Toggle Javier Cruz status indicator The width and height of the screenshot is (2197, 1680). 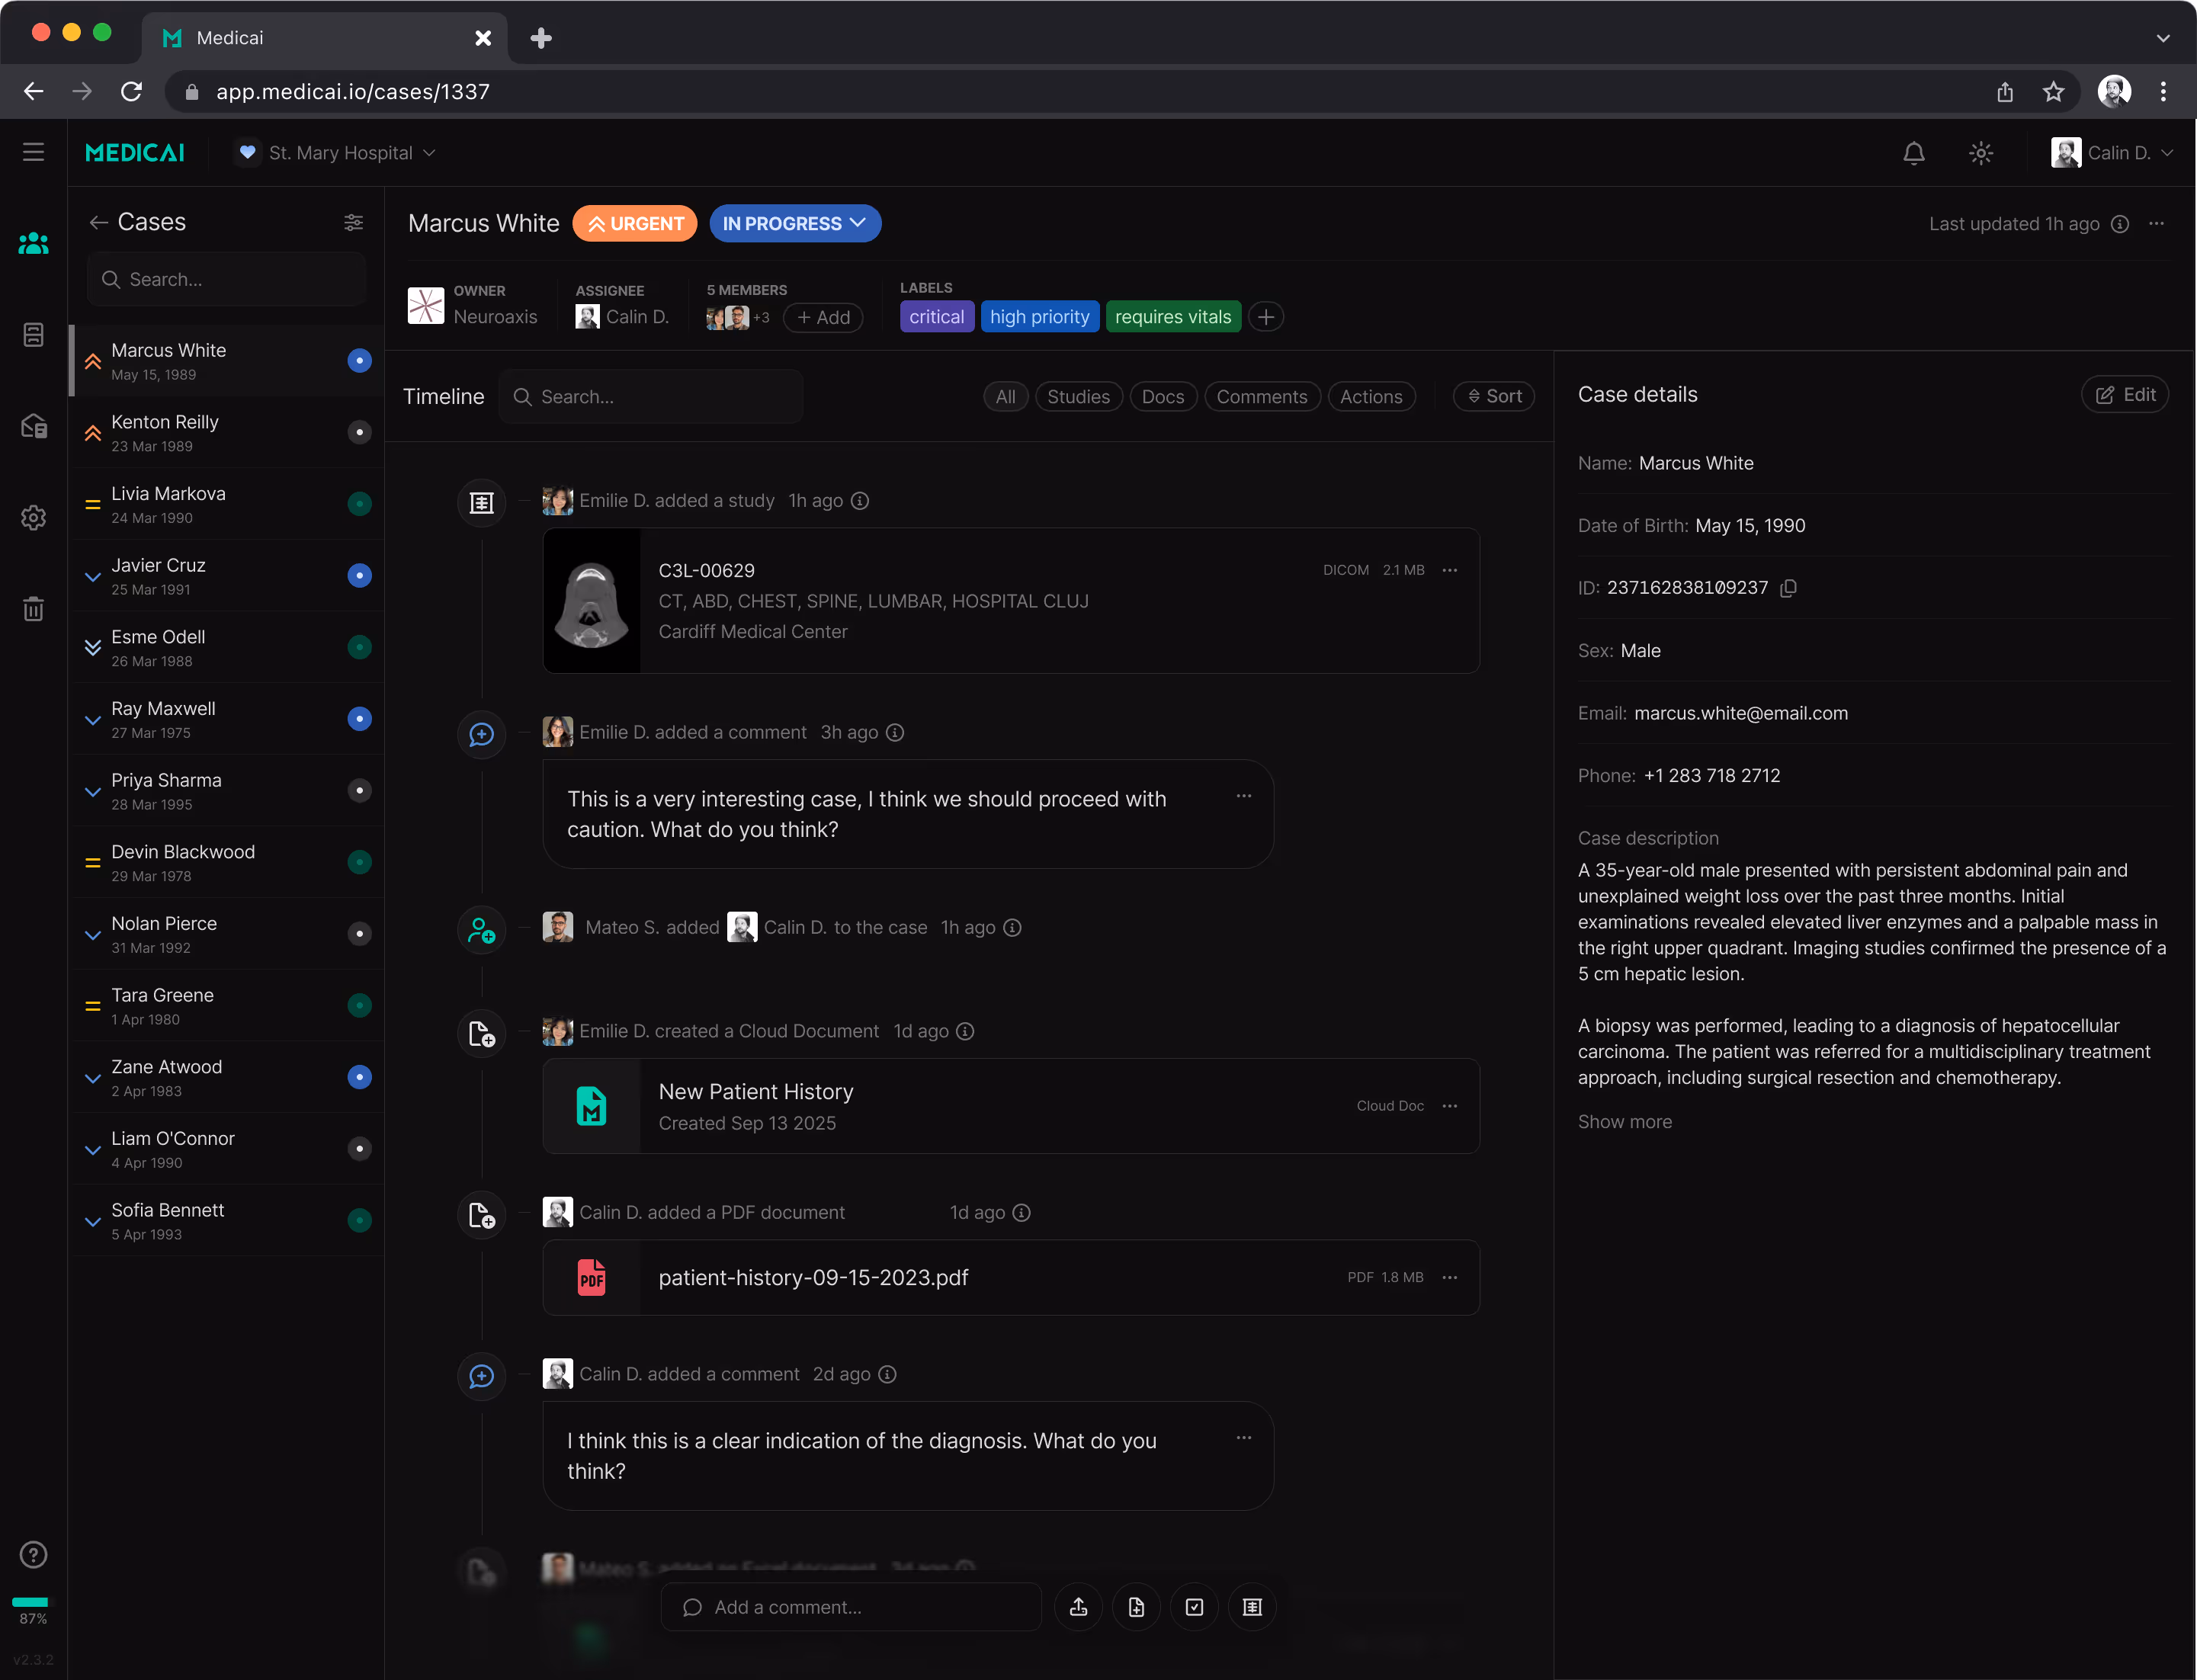coord(359,576)
